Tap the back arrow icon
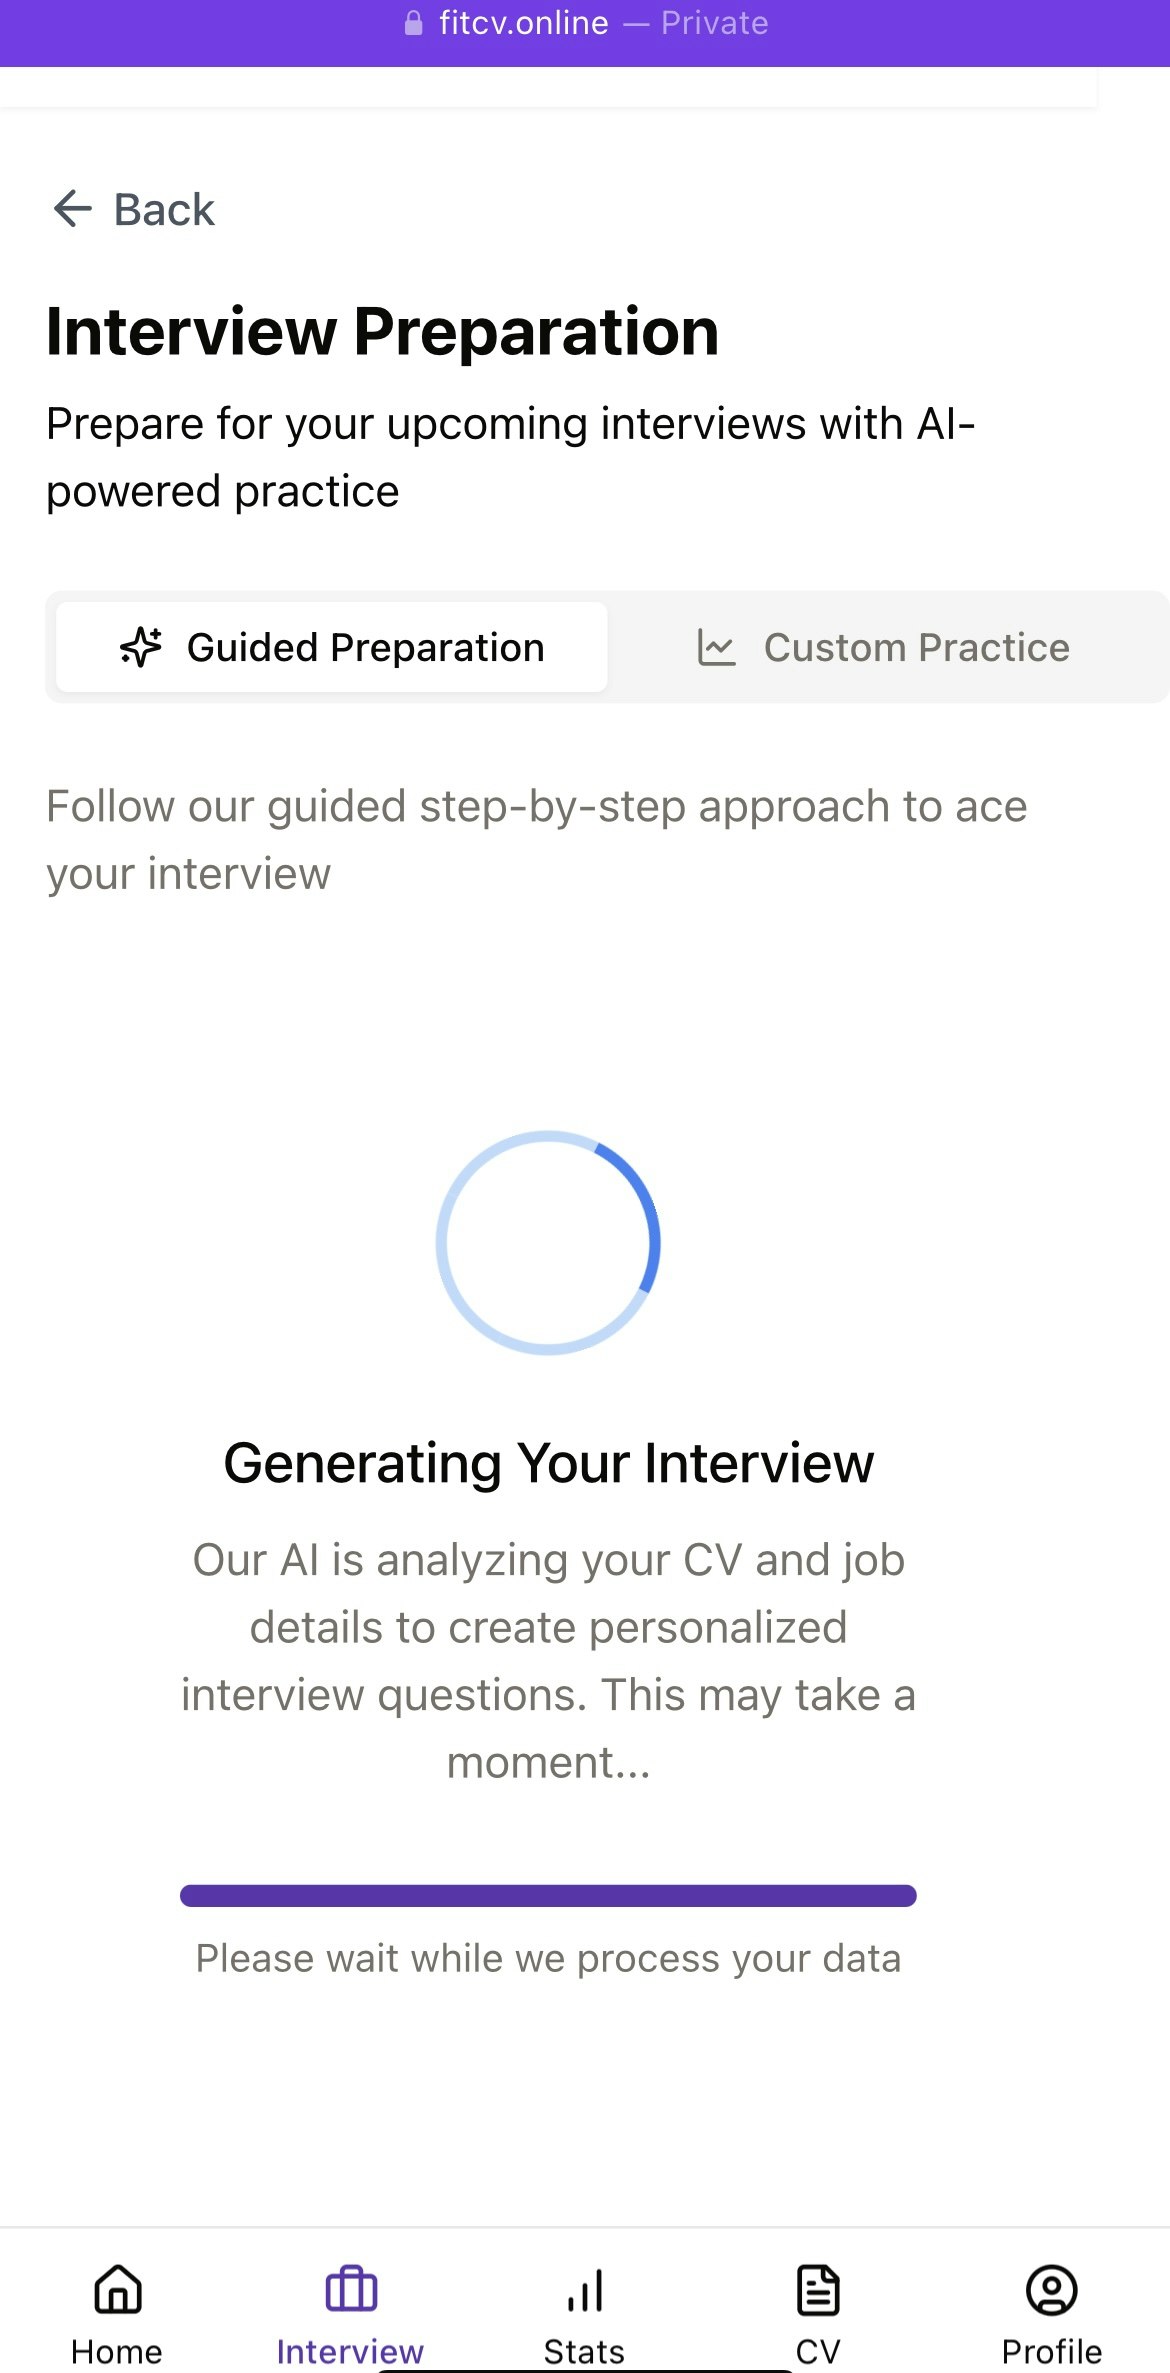 point(72,209)
